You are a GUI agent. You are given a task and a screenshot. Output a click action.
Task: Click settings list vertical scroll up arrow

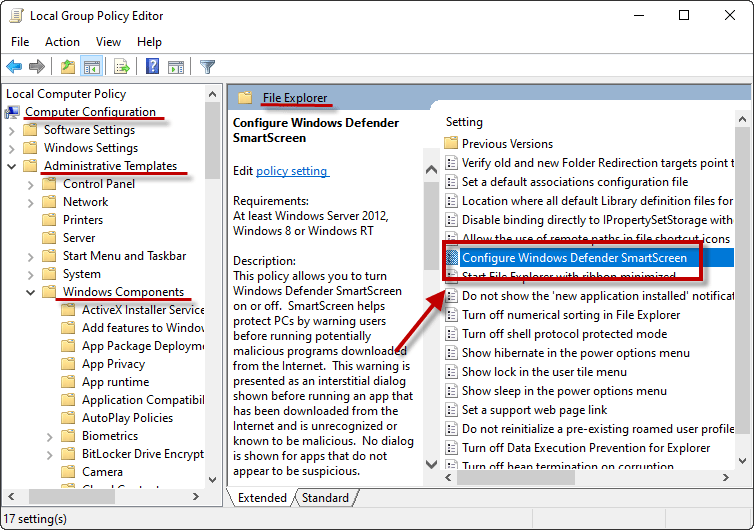click(742, 119)
